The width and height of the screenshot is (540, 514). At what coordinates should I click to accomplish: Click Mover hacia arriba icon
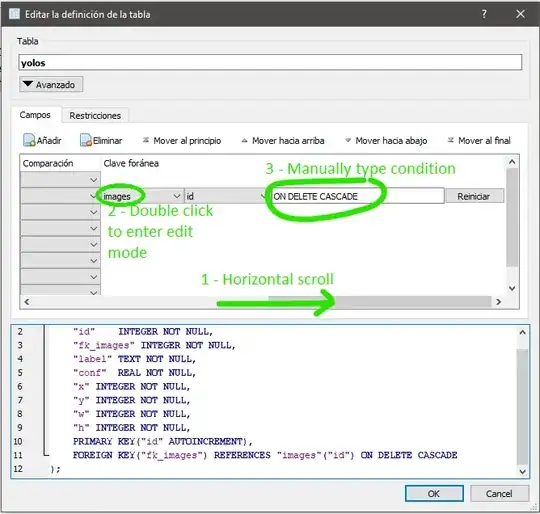pos(244,140)
